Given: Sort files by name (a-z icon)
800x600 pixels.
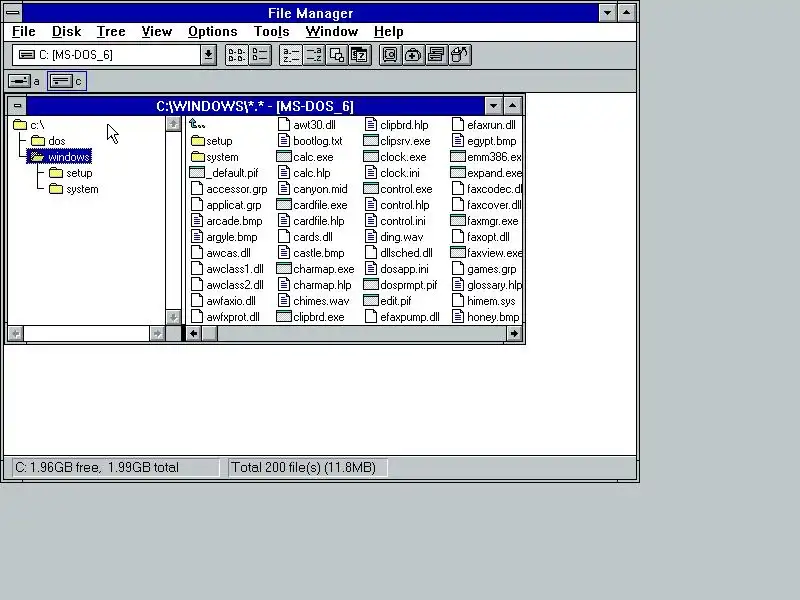Looking at the screenshot, I should tap(291, 55).
